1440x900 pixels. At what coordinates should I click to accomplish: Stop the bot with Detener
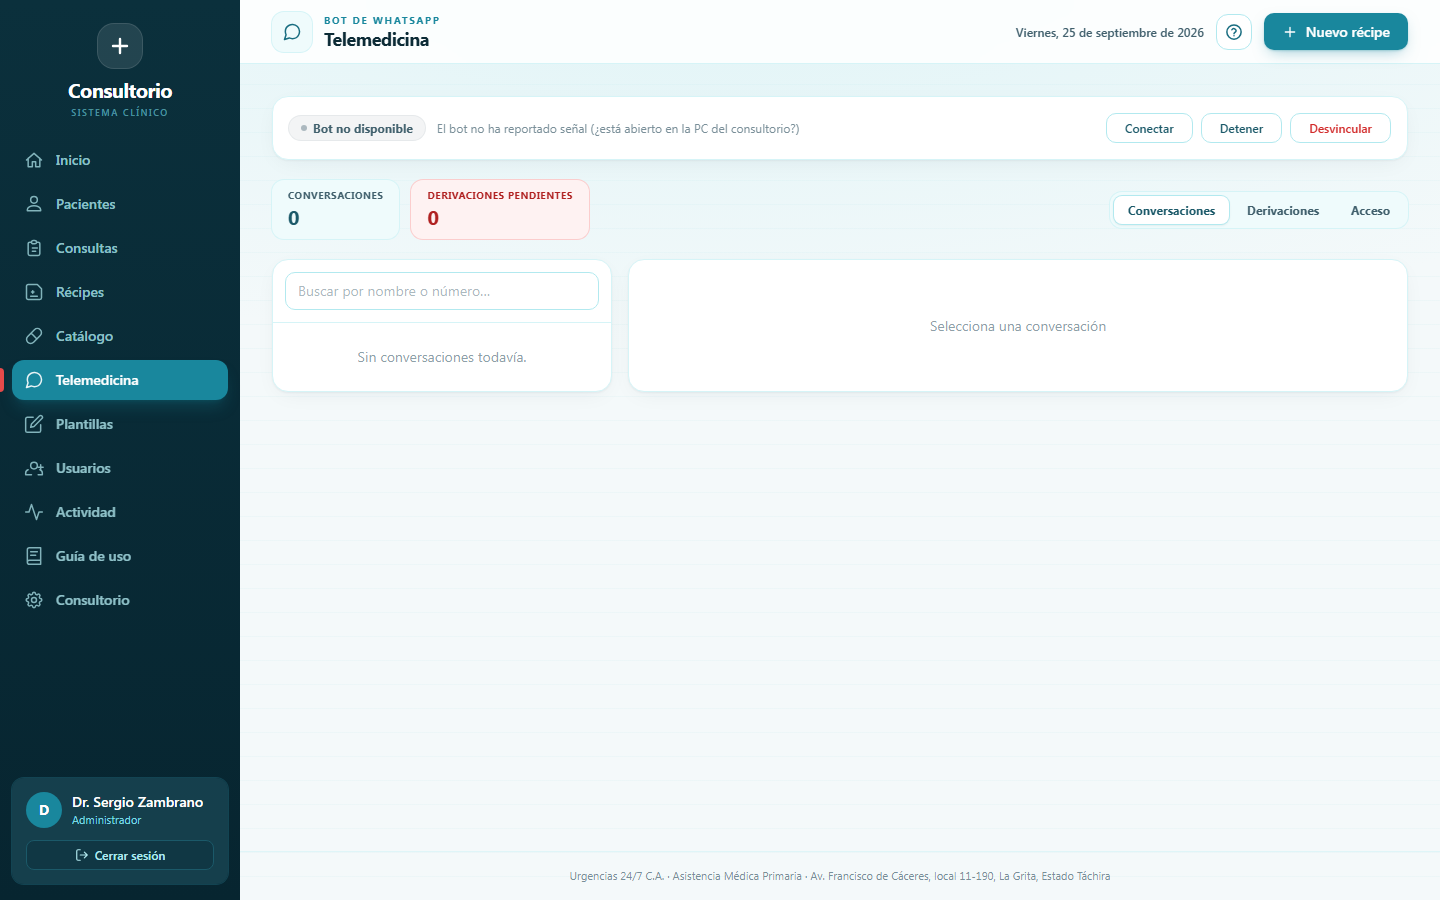point(1241,128)
